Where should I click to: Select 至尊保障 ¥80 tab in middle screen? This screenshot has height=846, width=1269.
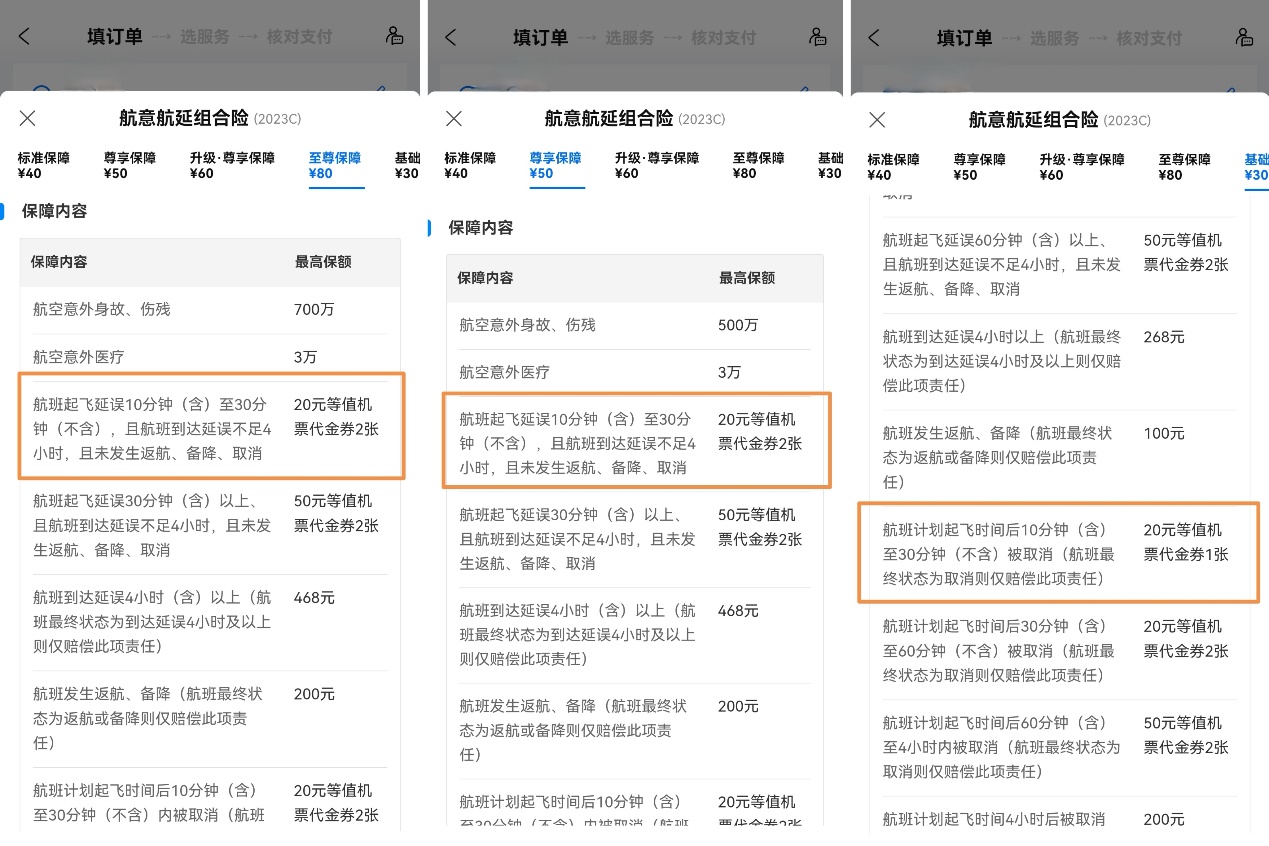click(758, 166)
